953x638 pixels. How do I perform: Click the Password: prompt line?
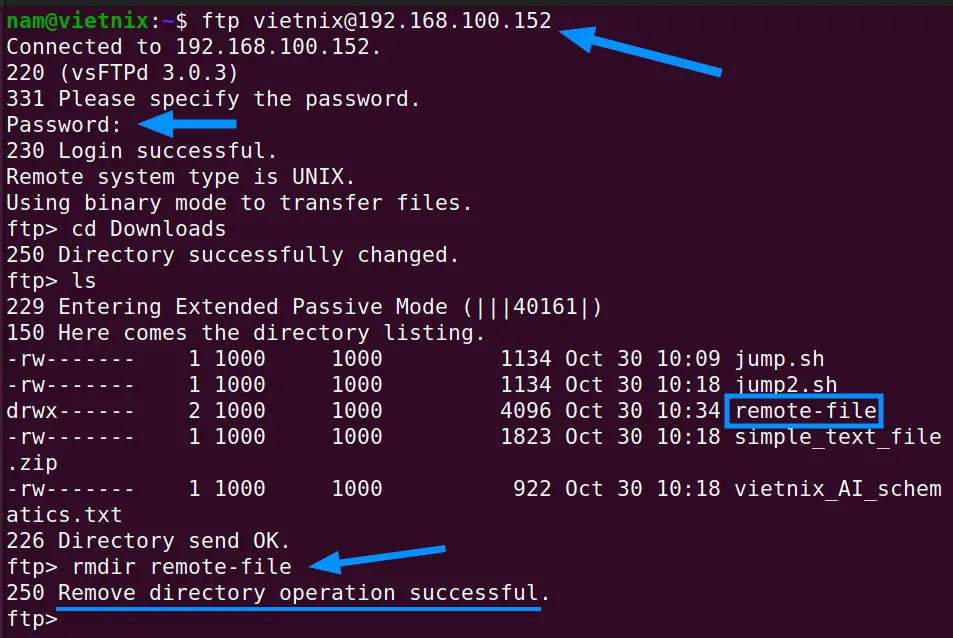pos(64,125)
